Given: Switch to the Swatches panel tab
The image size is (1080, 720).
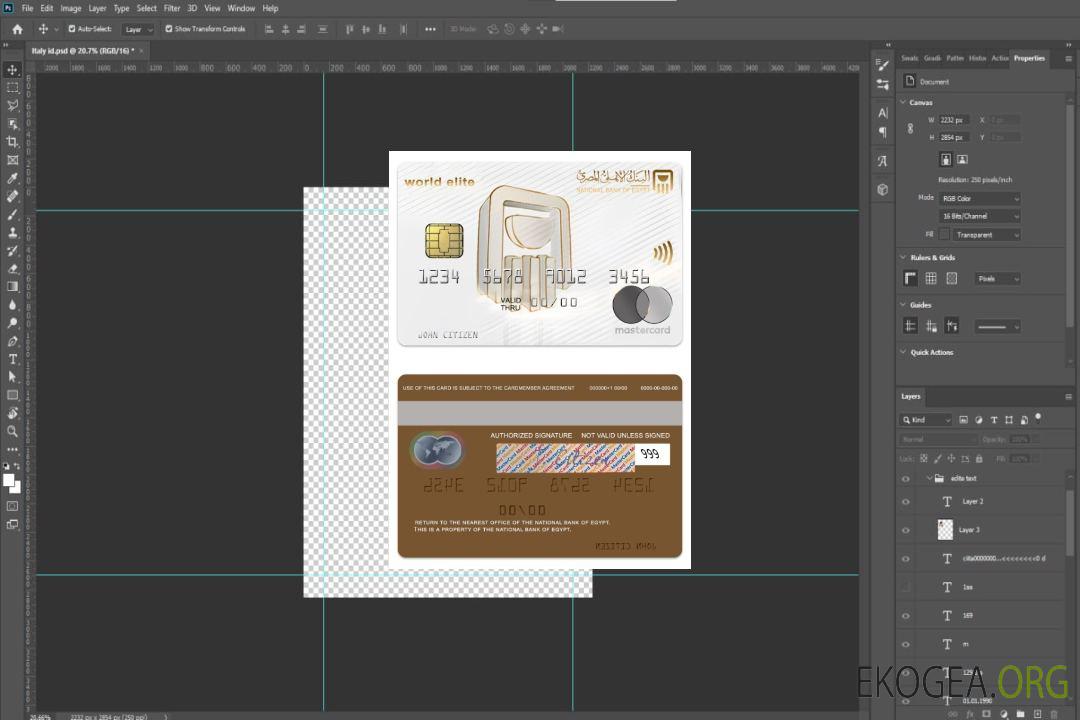Looking at the screenshot, I should [909, 58].
